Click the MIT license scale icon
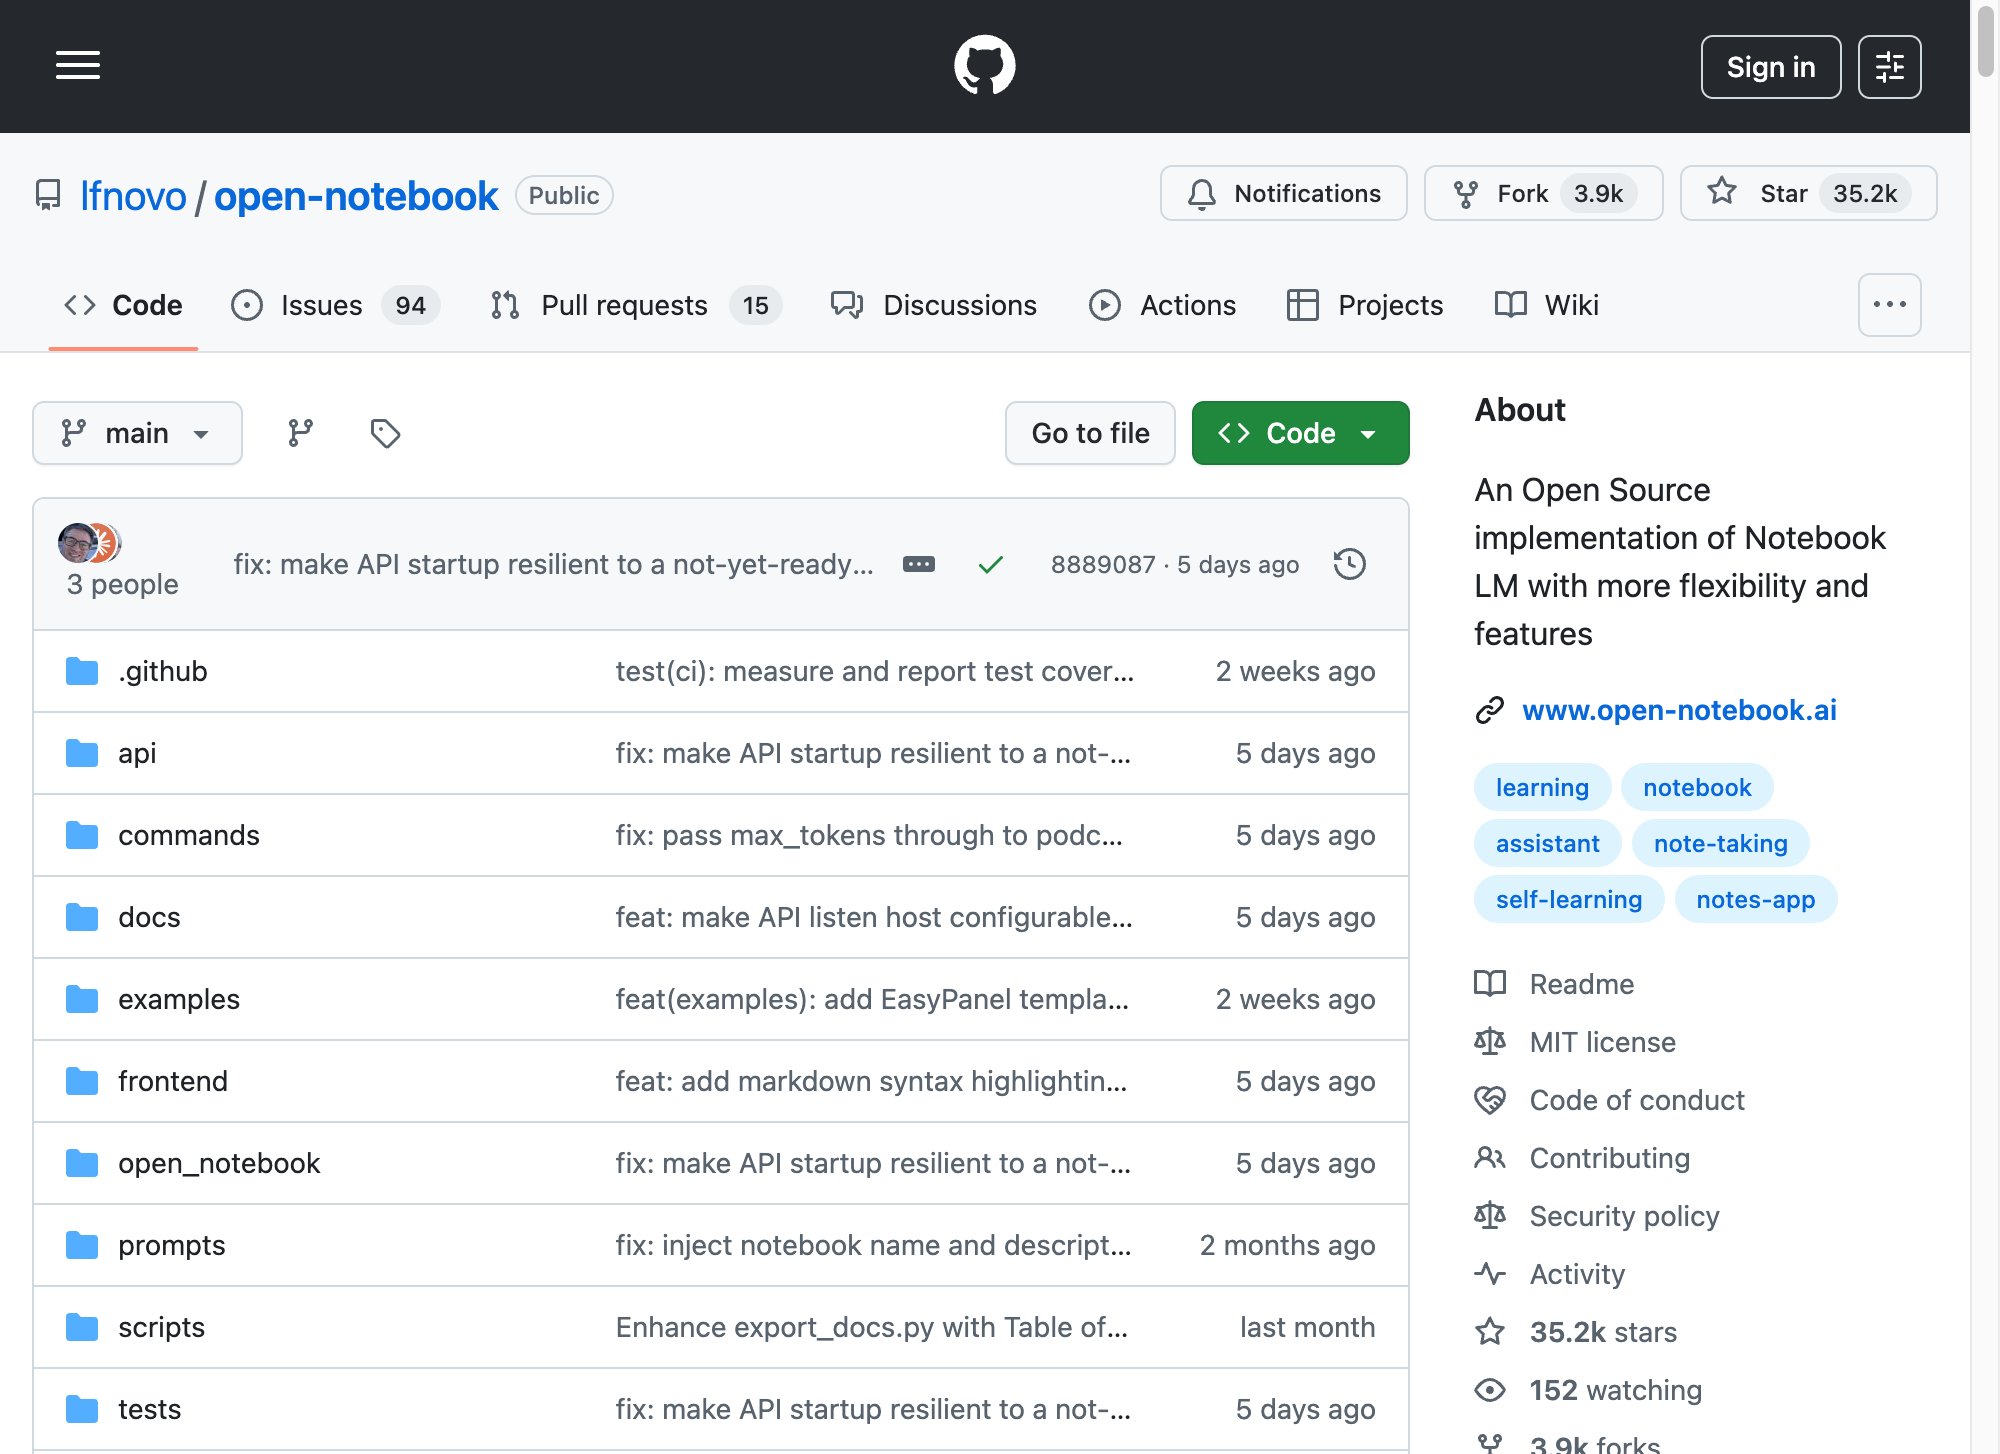Screen dimensions: 2000x1454 1490,1042
